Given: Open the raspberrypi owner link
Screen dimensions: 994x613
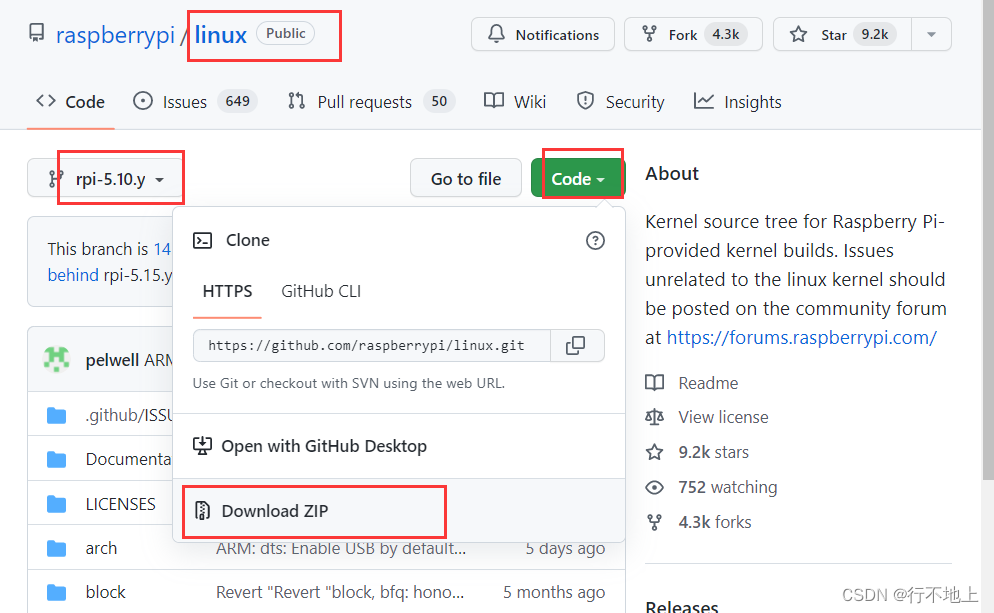Looking at the screenshot, I should click(115, 34).
